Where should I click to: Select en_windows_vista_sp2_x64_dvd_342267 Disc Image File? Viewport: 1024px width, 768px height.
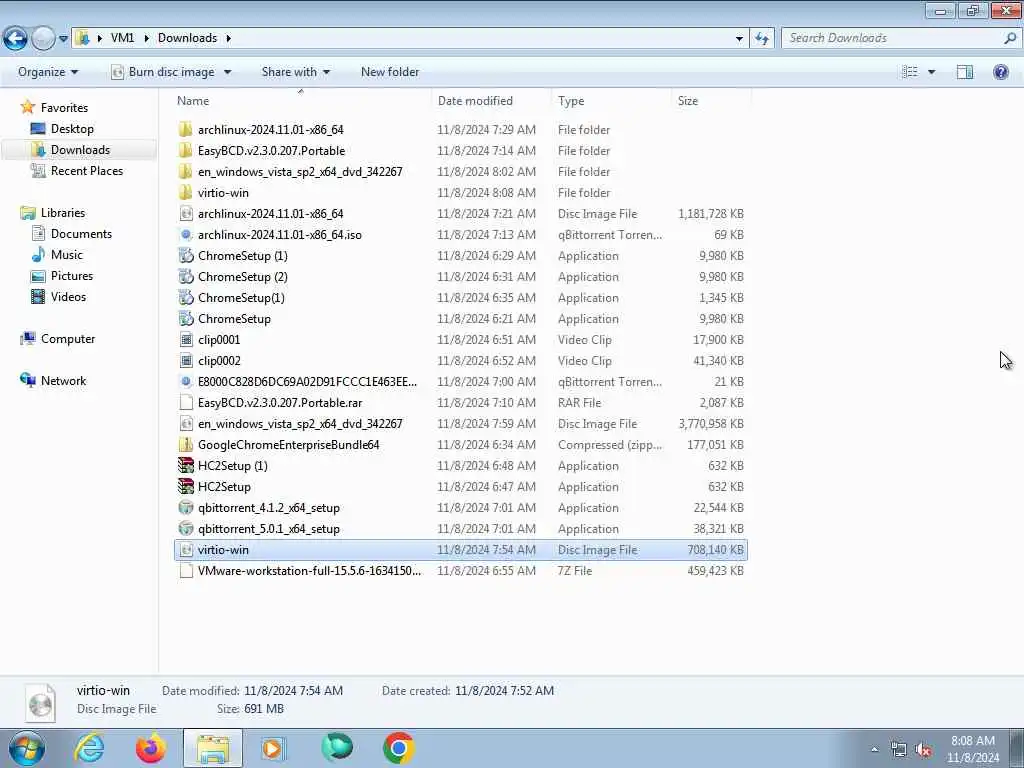(x=461, y=424)
